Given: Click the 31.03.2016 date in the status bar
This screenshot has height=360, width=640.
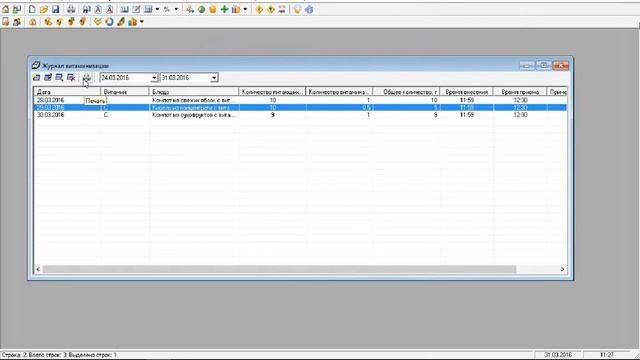Looking at the screenshot, I should tap(559, 355).
